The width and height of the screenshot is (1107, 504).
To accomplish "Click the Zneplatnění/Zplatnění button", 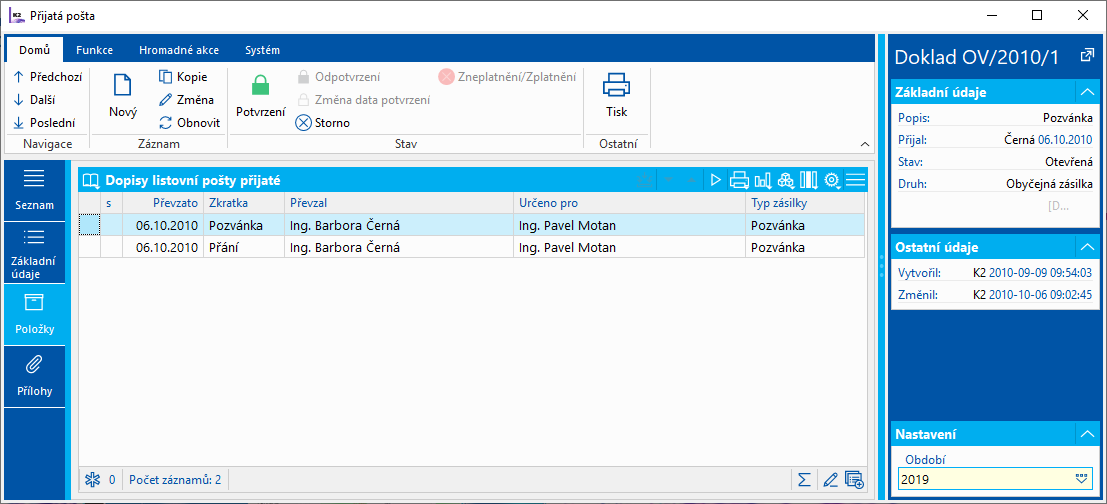I will [507, 77].
